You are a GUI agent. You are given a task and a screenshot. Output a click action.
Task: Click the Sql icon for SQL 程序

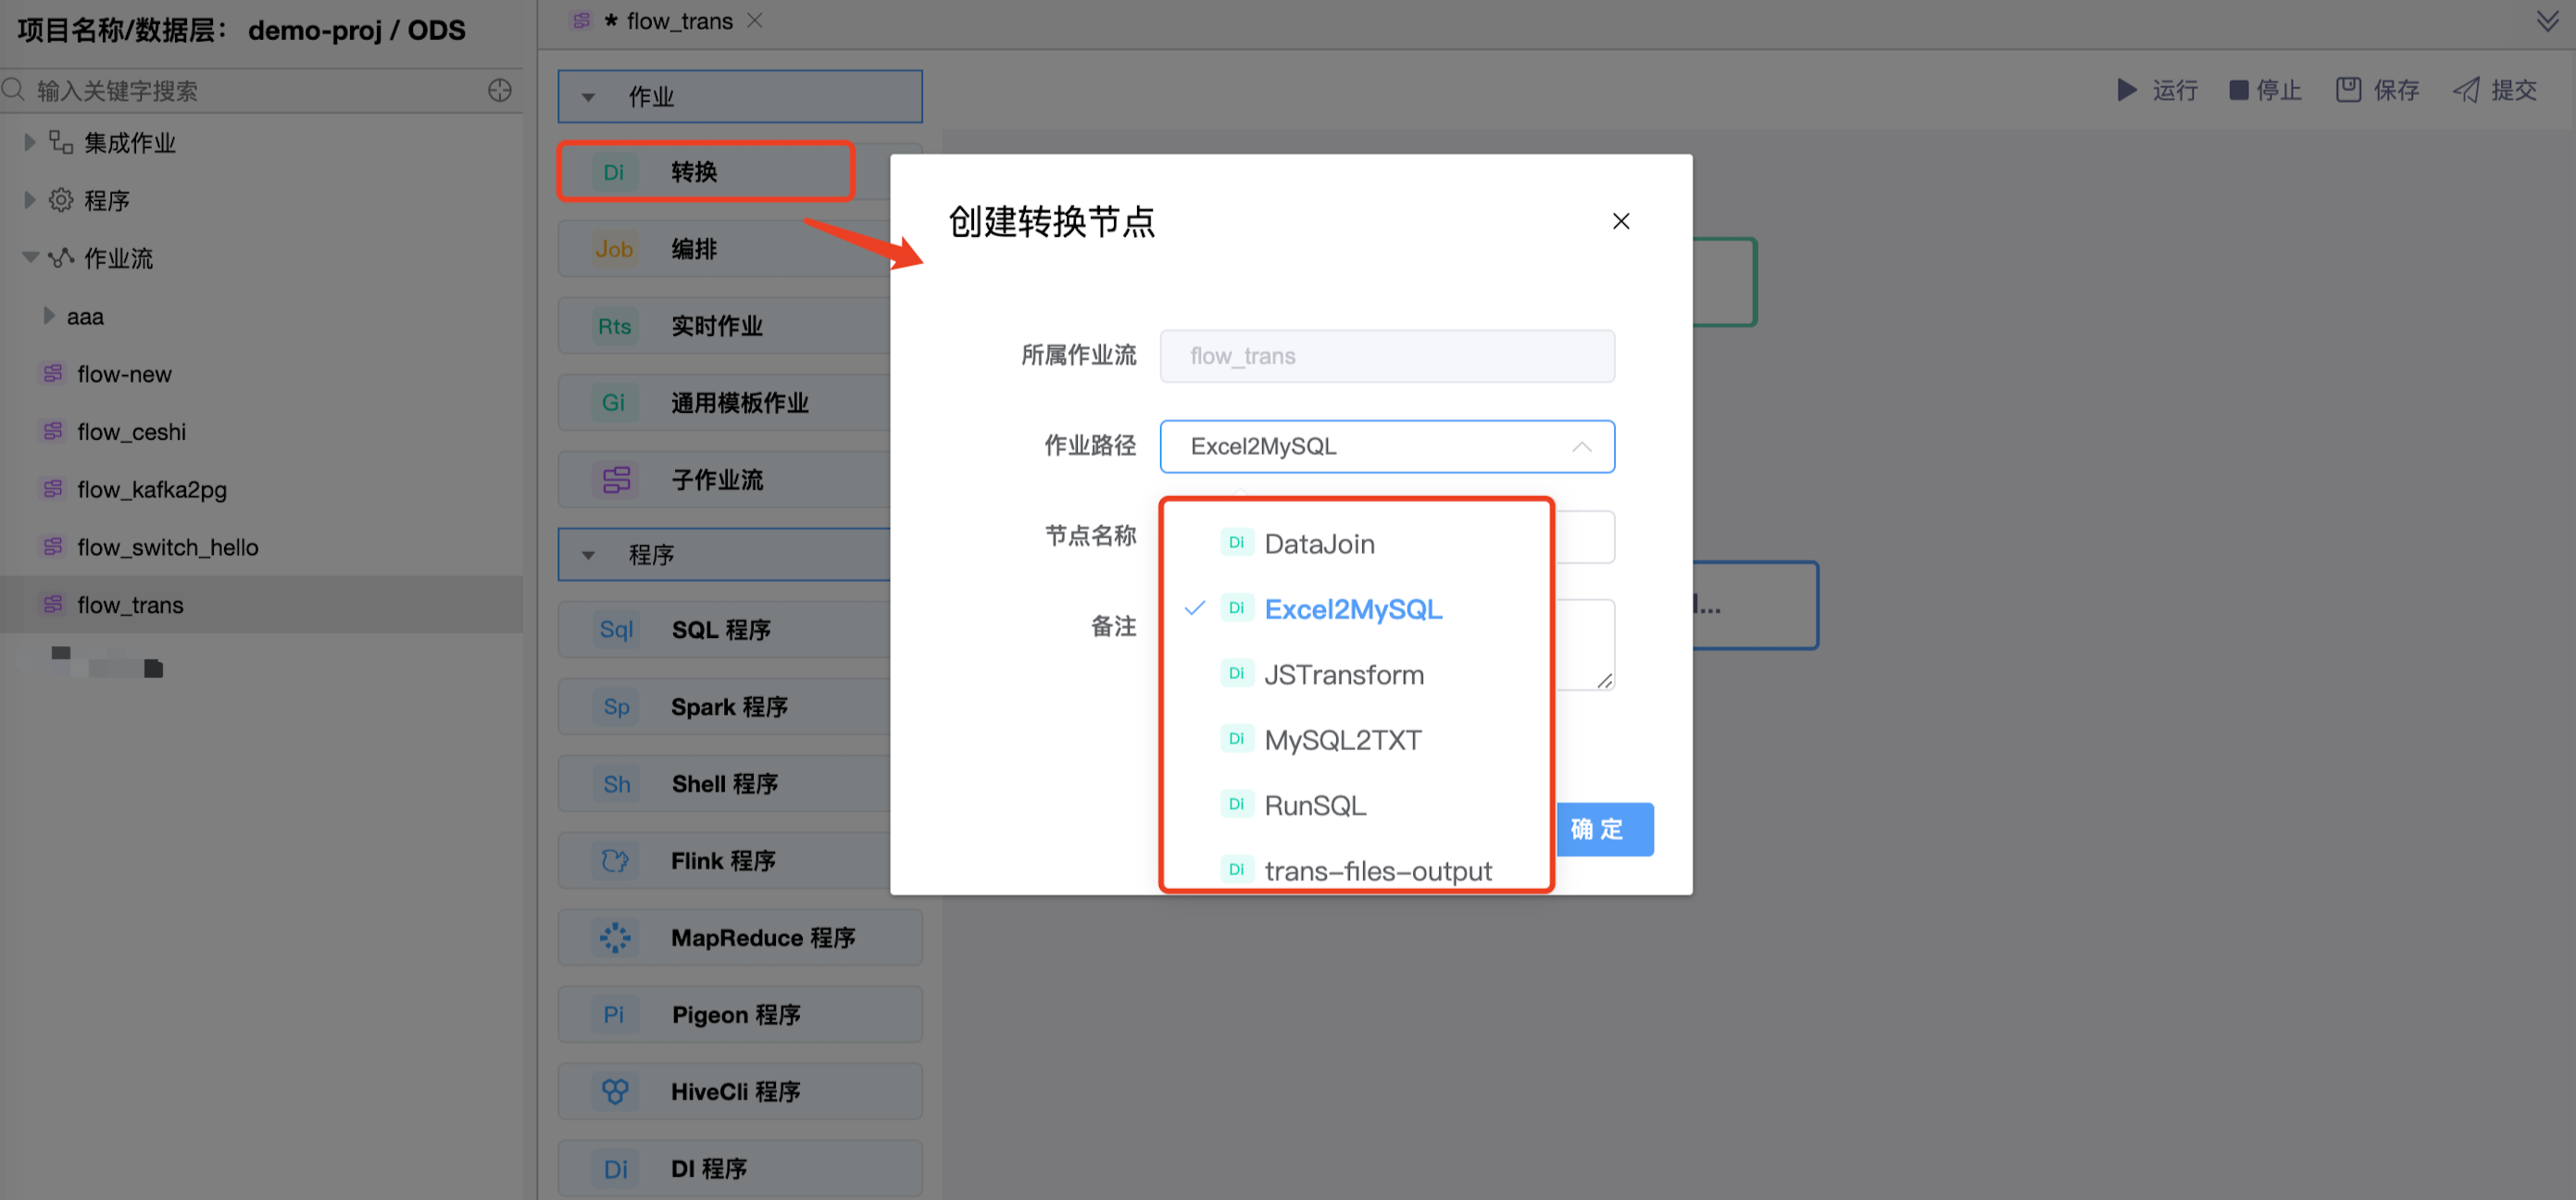pyautogui.click(x=616, y=629)
